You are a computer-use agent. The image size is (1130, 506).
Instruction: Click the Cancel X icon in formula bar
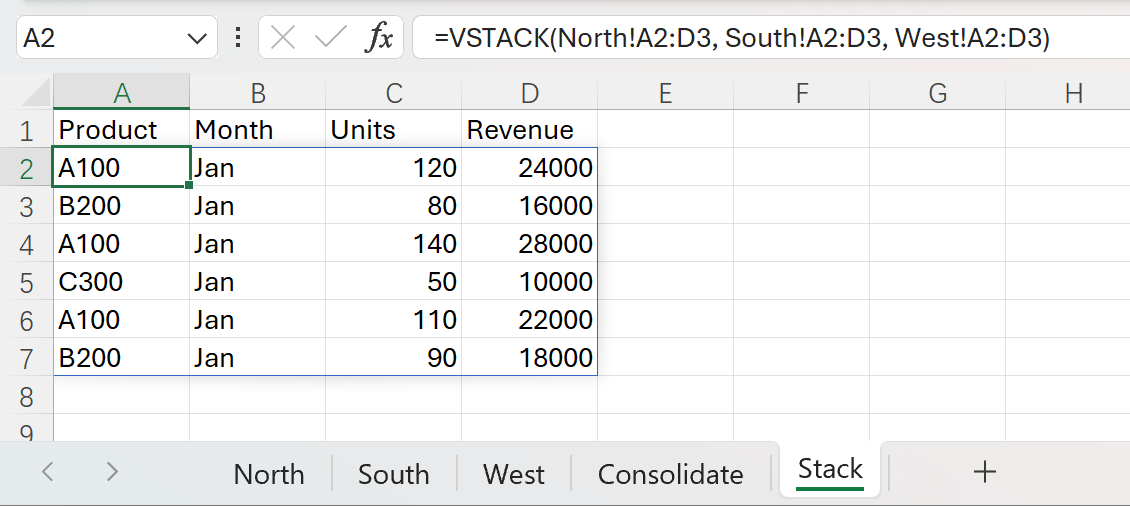click(x=284, y=39)
